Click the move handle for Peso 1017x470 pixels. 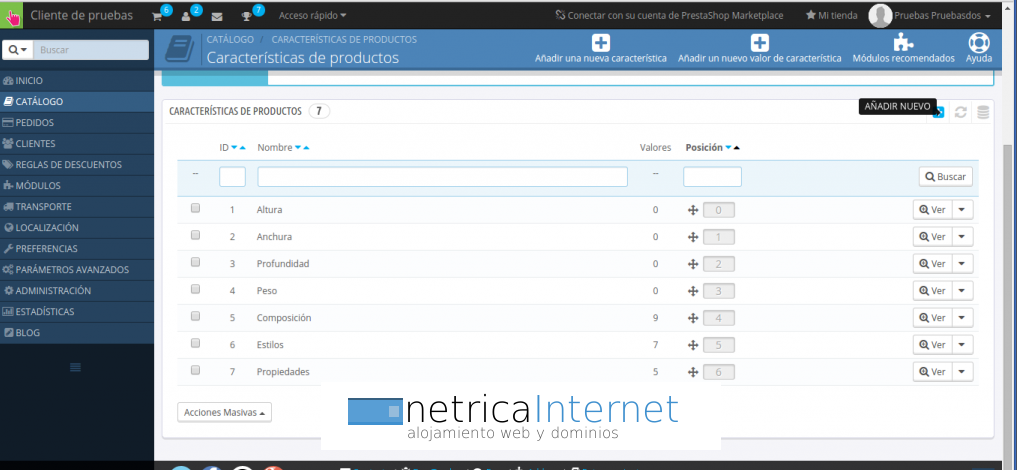click(693, 291)
